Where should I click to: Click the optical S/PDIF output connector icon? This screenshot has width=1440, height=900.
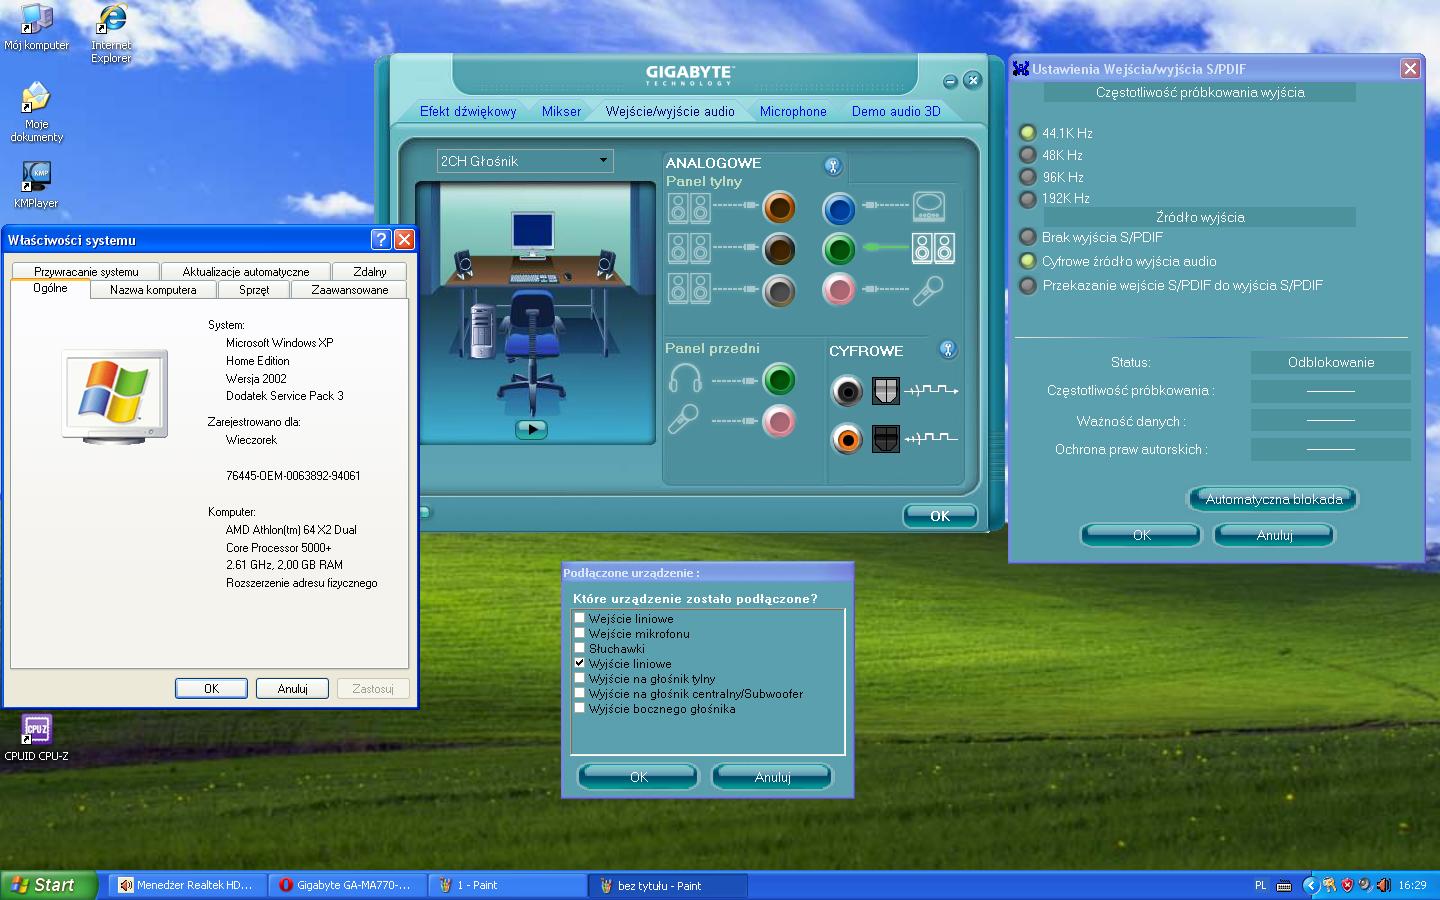click(886, 391)
